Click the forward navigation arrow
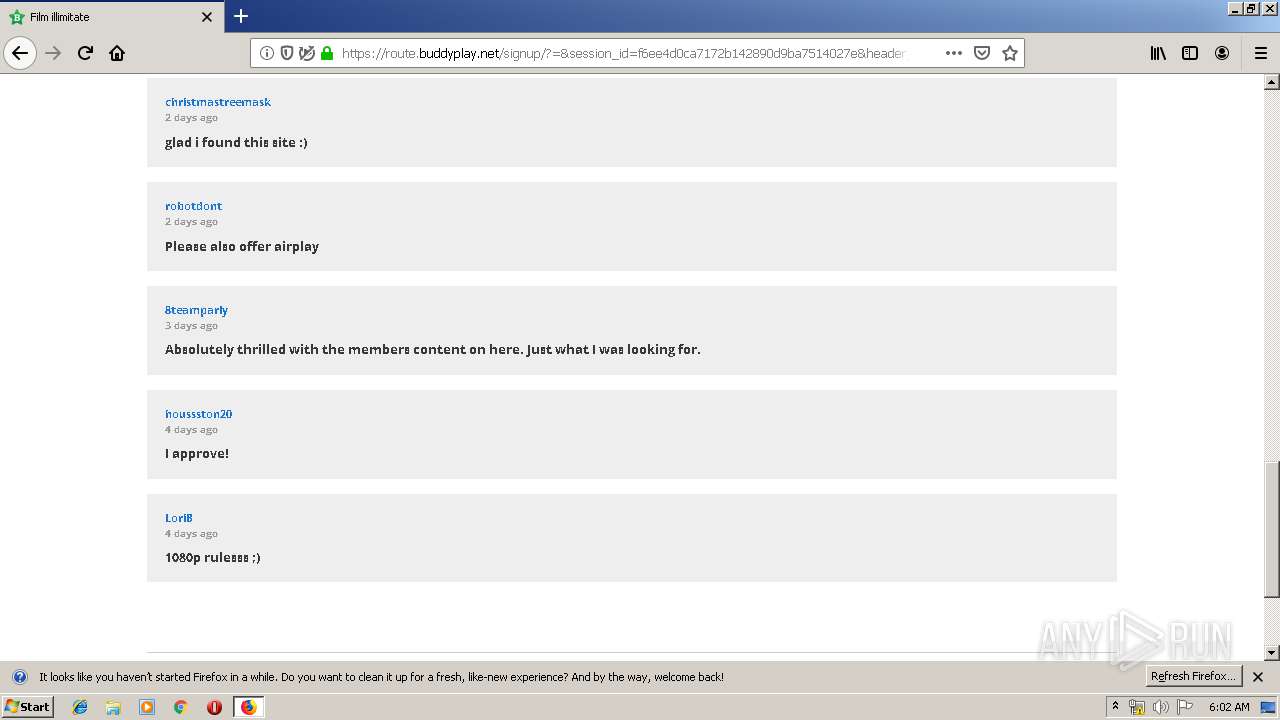Screen dimensions: 1280x720 coord(54,53)
